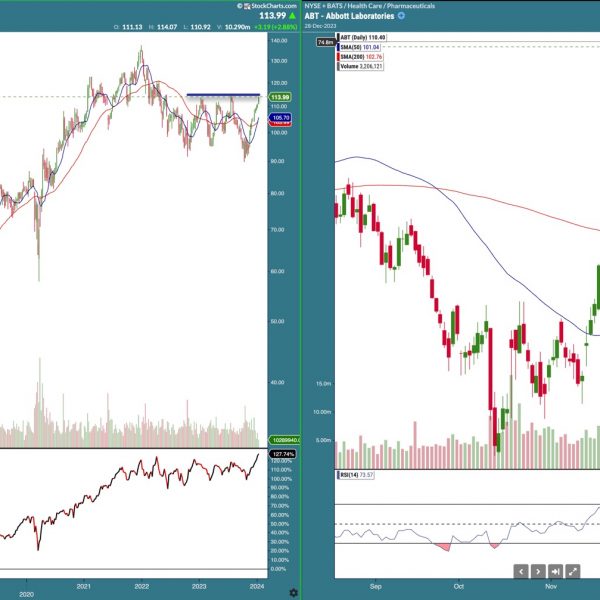Viewport: 600px width, 600px height.
Task: Click the 2020 label on time axis
Action: coord(26,594)
